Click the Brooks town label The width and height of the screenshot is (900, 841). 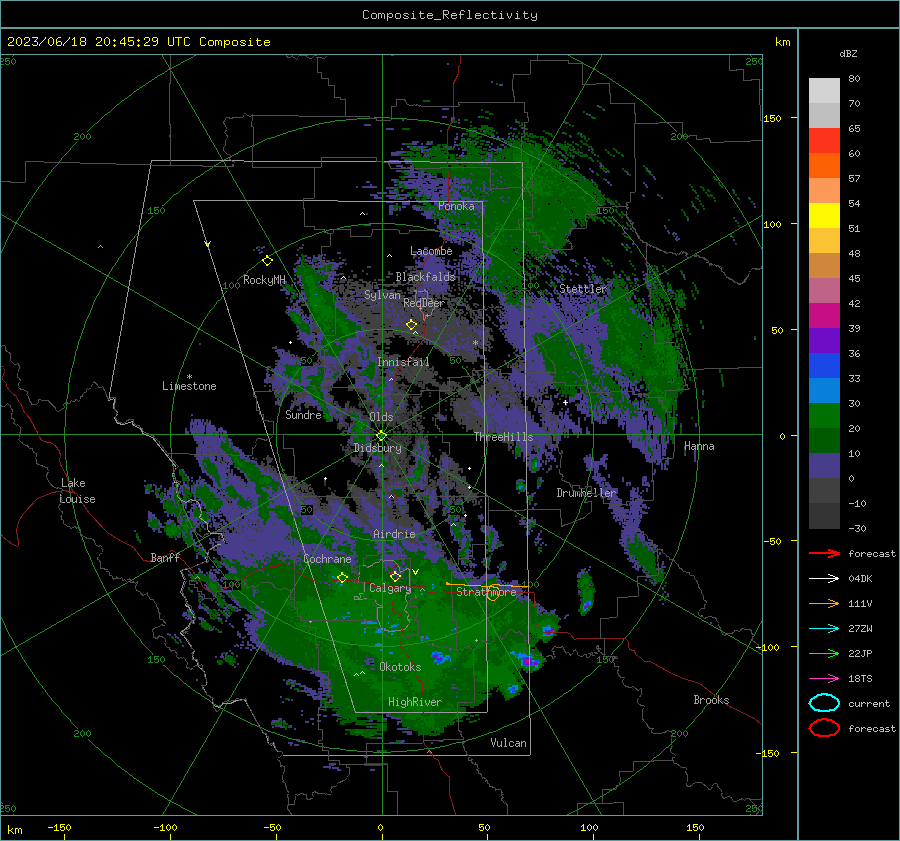[x=711, y=700]
